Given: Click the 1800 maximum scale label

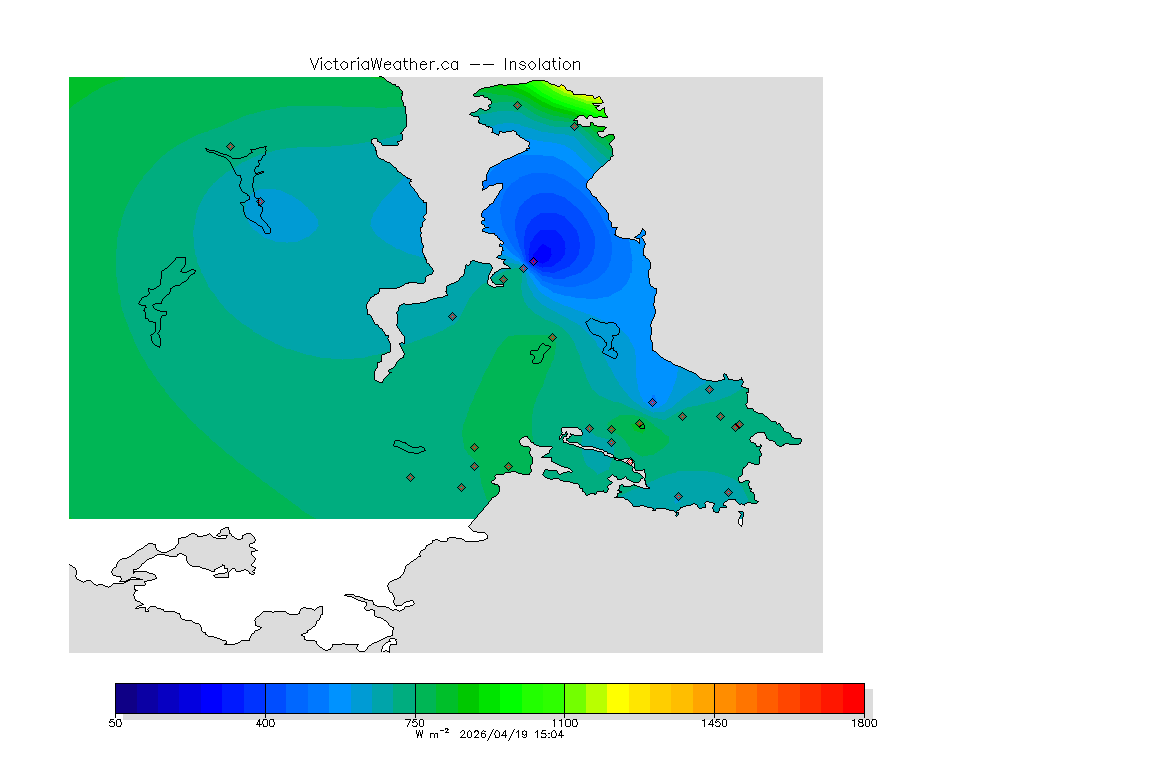Looking at the screenshot, I should pos(864,723).
